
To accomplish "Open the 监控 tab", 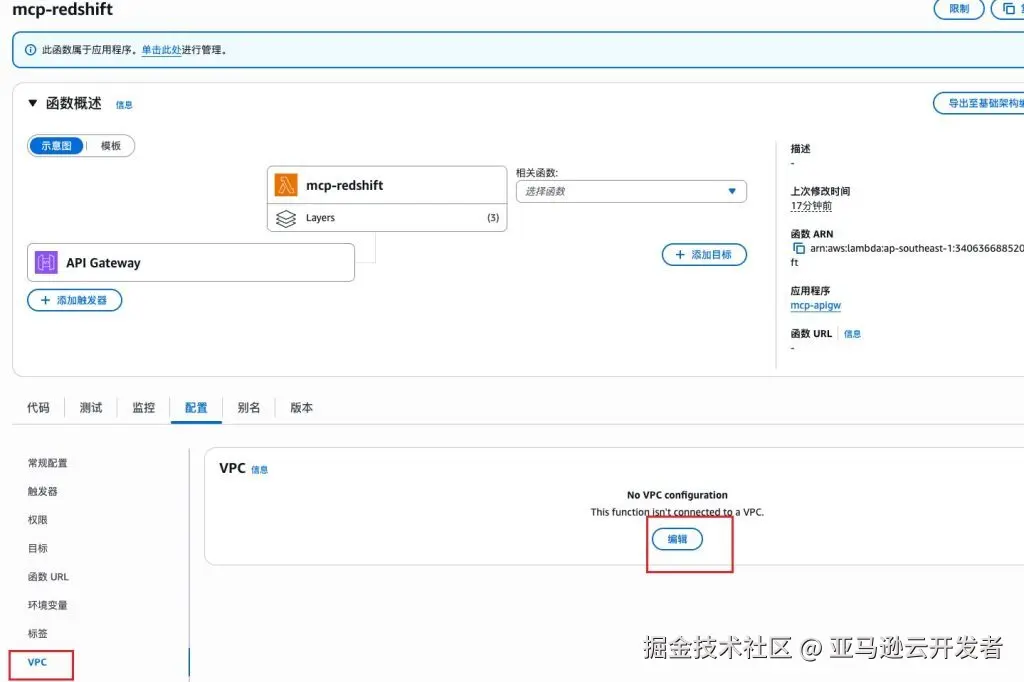I will tap(144, 408).
